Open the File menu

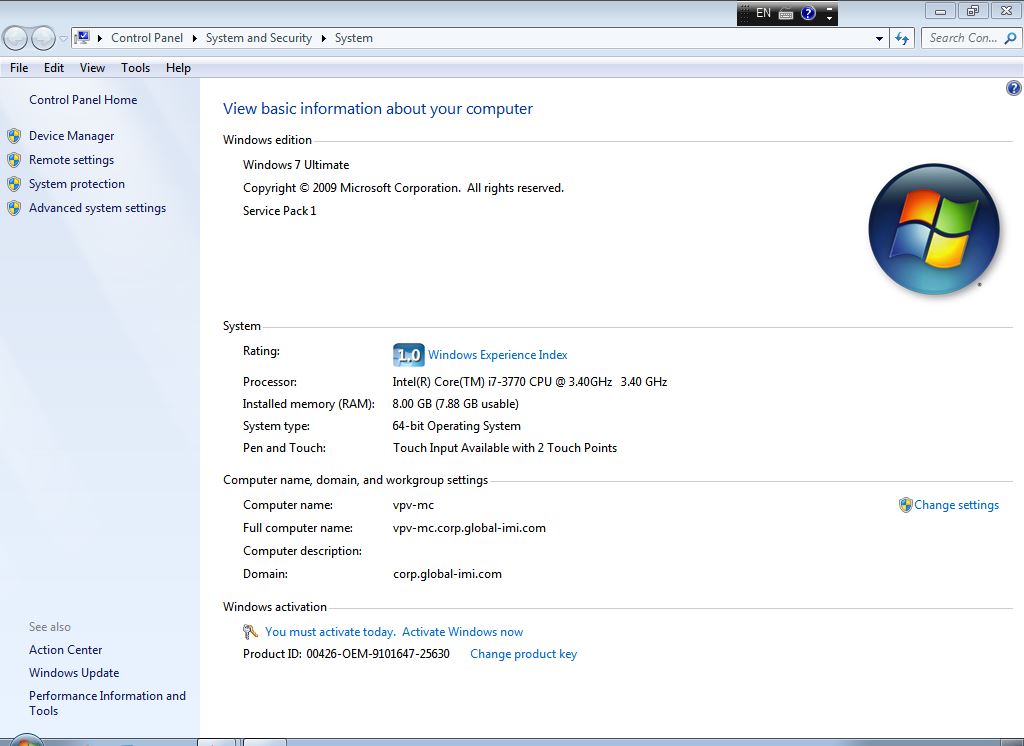pyautogui.click(x=19, y=67)
